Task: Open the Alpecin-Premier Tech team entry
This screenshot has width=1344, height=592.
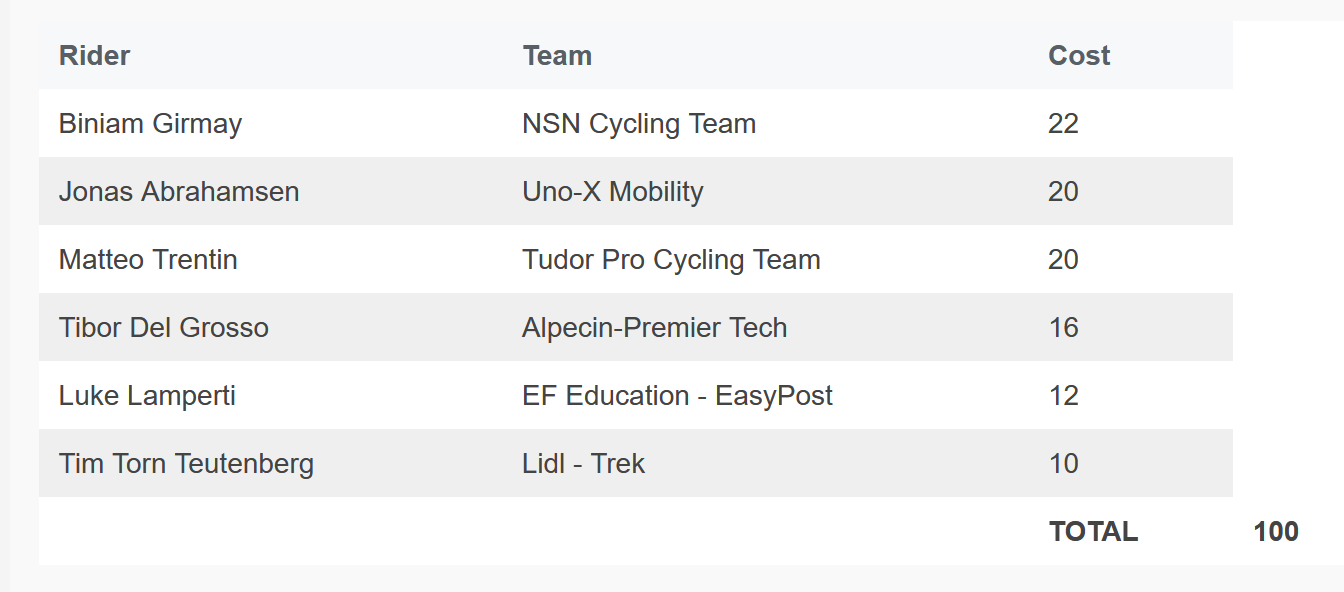Action: point(655,328)
